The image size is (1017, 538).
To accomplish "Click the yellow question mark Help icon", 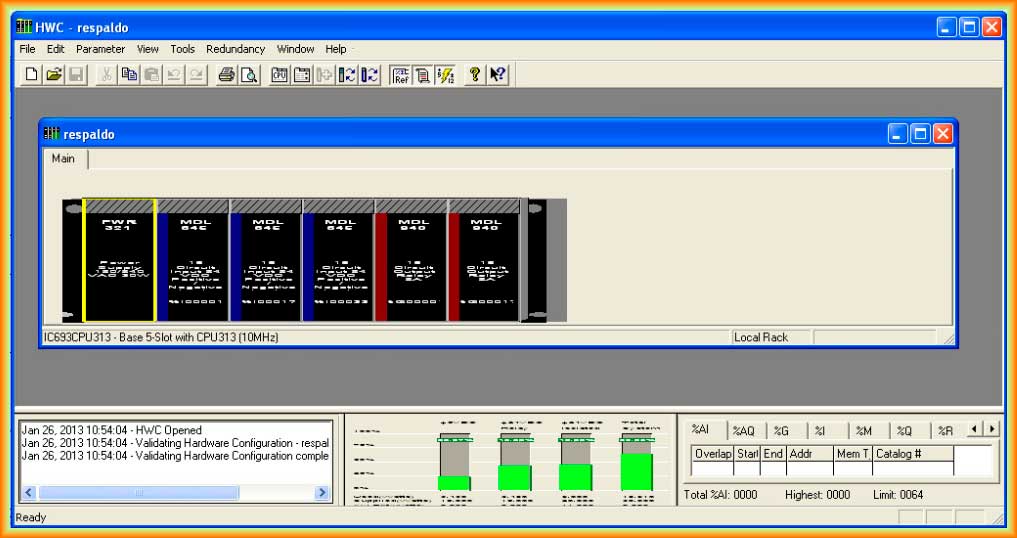I will (475, 74).
